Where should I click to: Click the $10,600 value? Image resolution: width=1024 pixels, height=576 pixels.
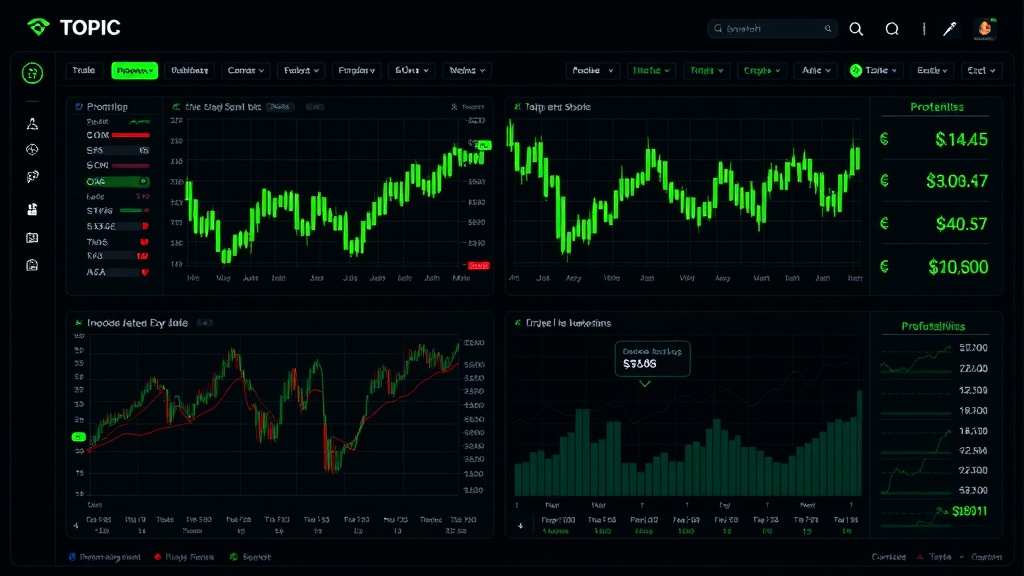pyautogui.click(x=958, y=266)
